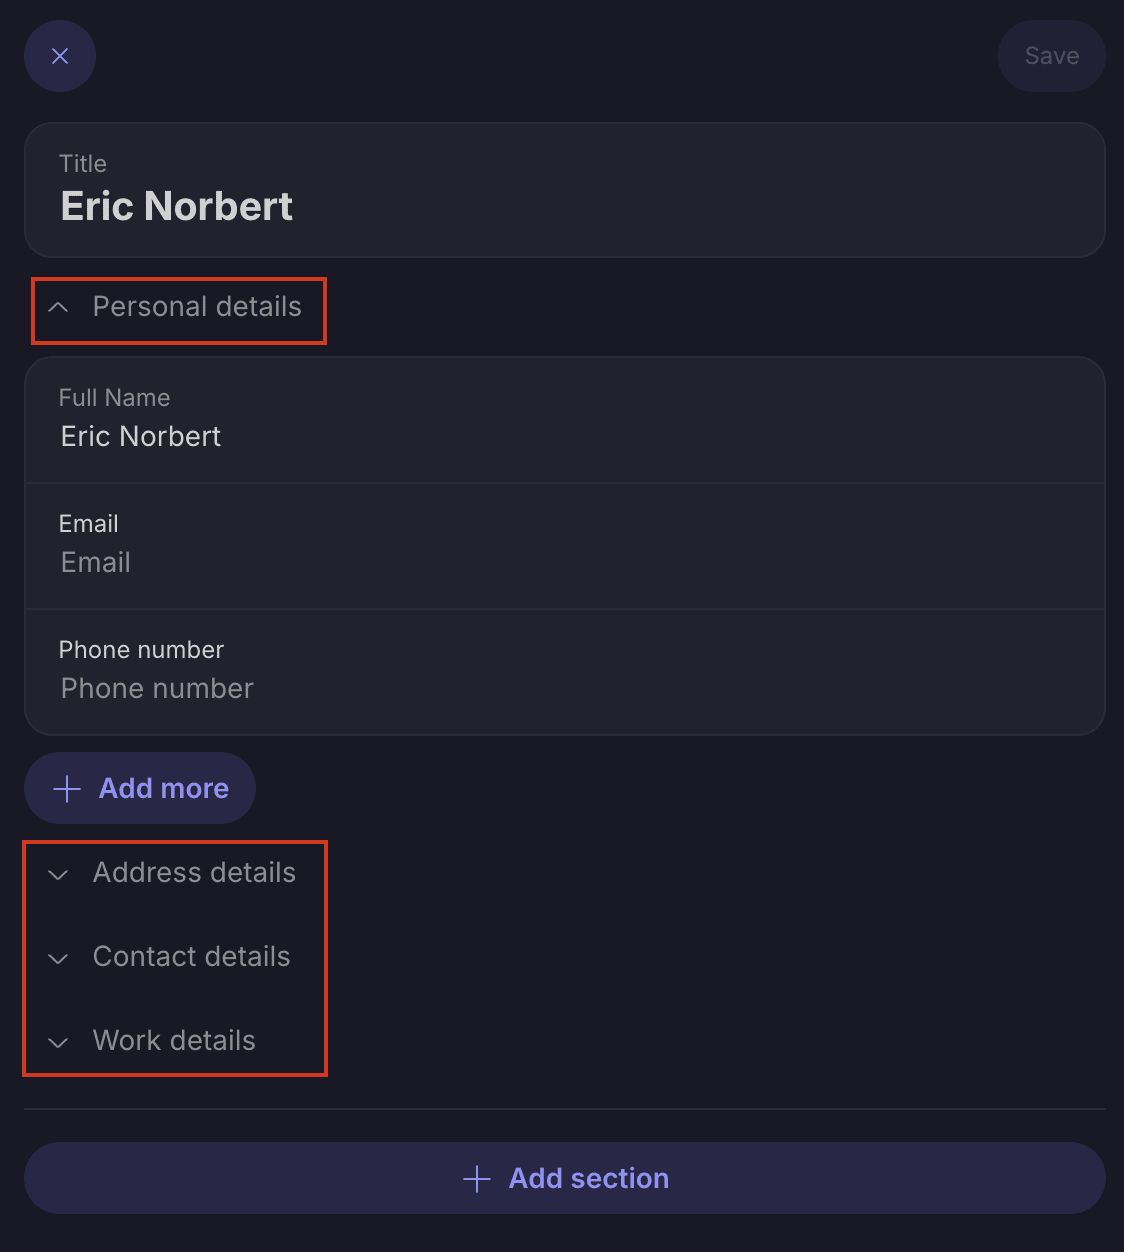Click the Phone number field's top label

tap(141, 650)
